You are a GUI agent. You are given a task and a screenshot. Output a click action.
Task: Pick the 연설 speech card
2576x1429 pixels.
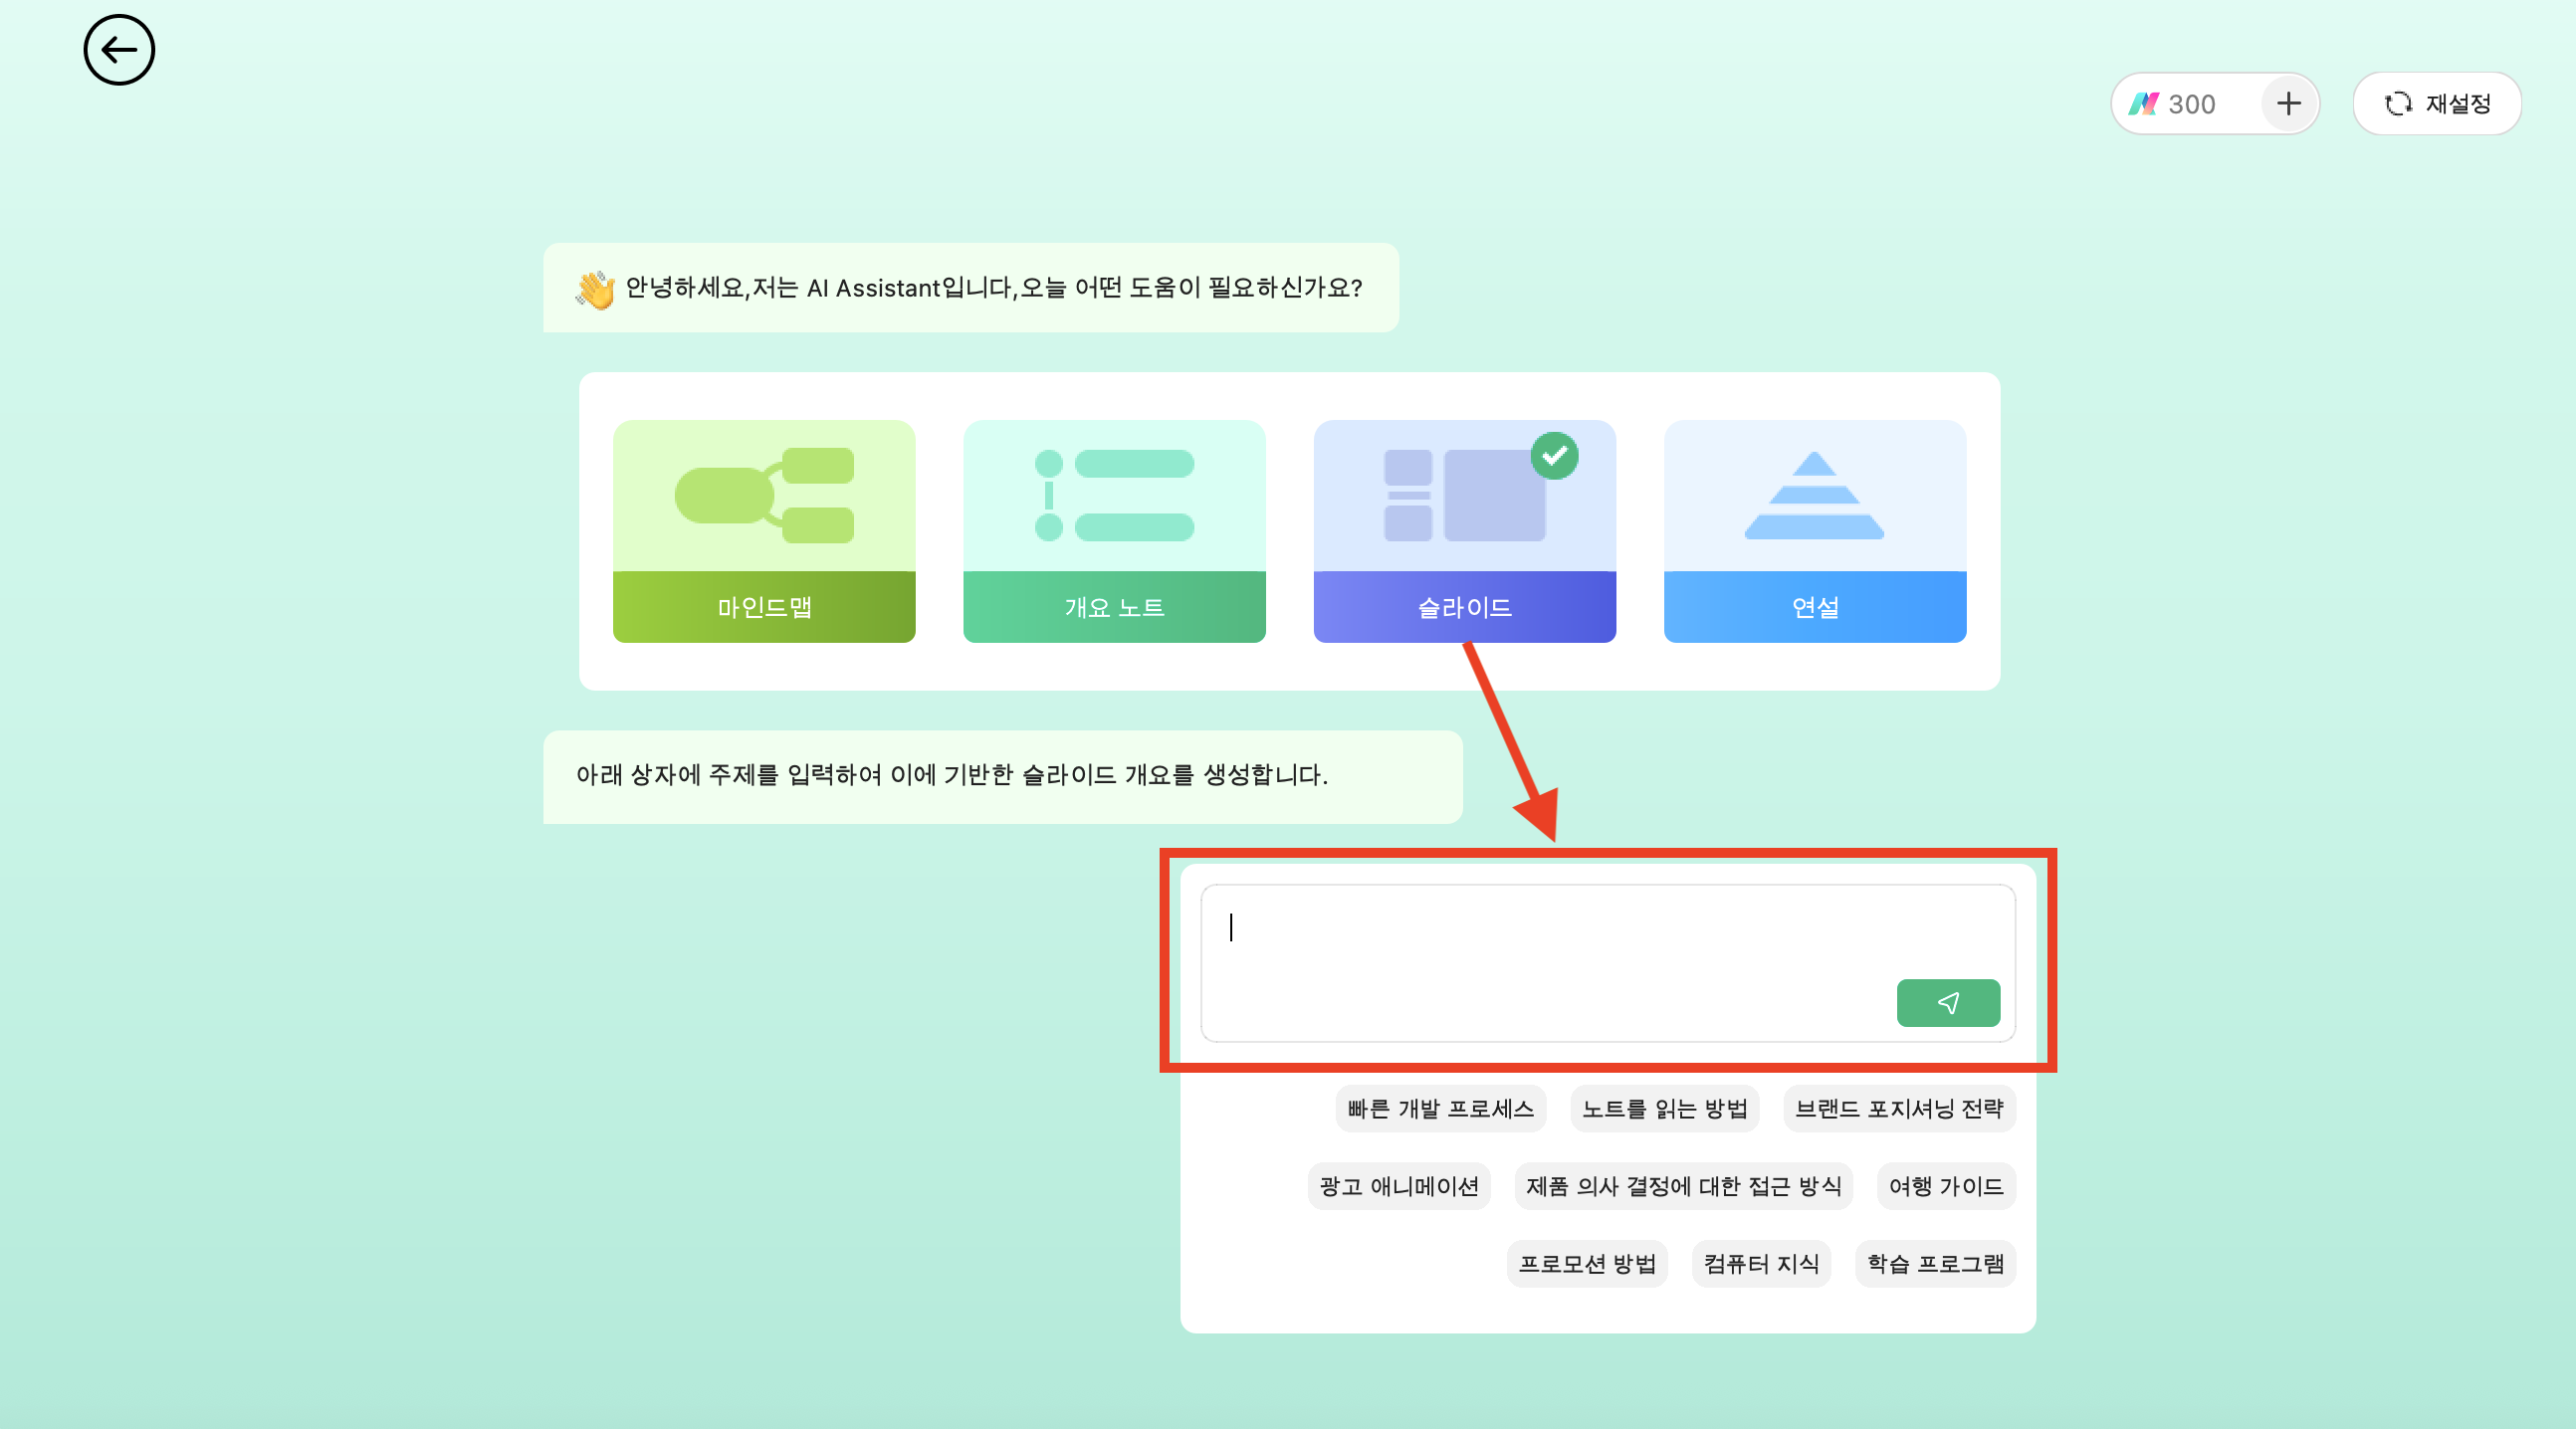tap(1815, 531)
